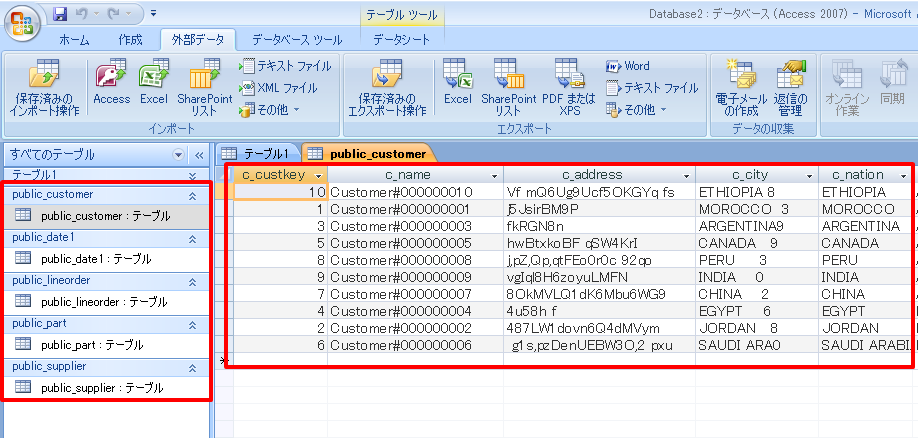The image size is (918, 438).
Task: Select the cell containing MOROCCO 3
Action: pyautogui.click(x=755, y=208)
